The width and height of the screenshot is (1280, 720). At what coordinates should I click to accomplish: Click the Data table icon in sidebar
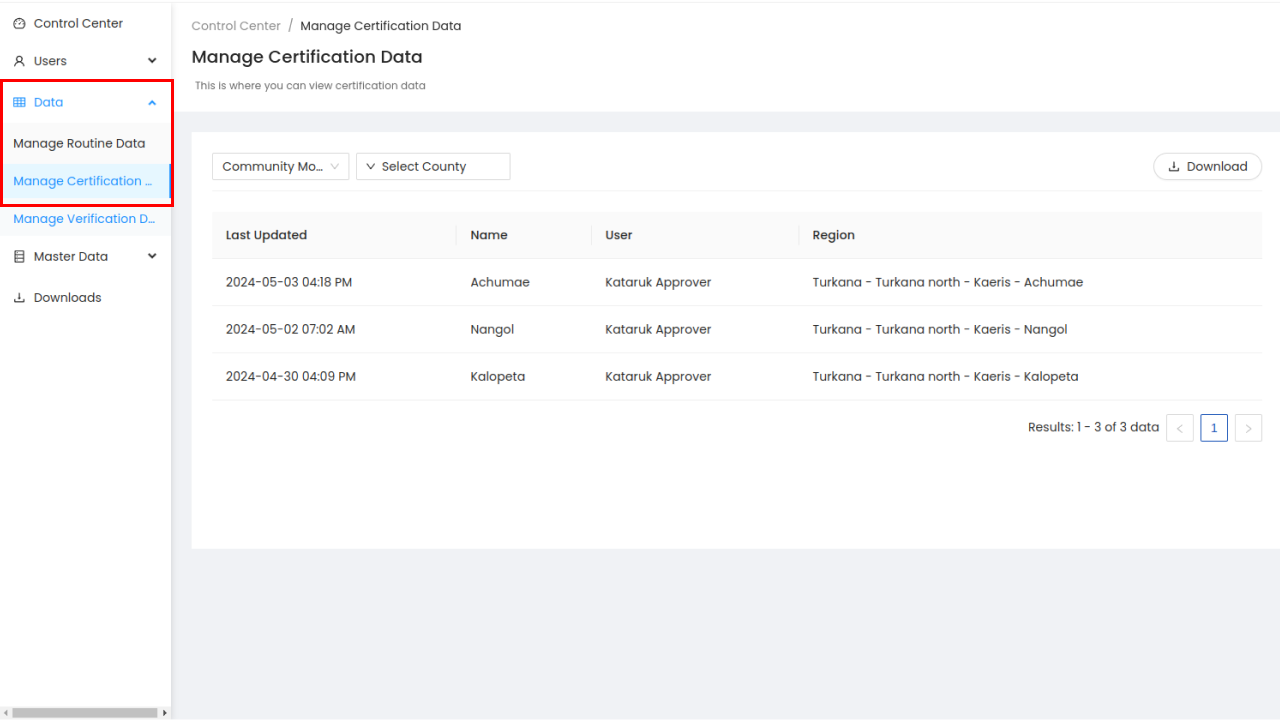point(19,102)
